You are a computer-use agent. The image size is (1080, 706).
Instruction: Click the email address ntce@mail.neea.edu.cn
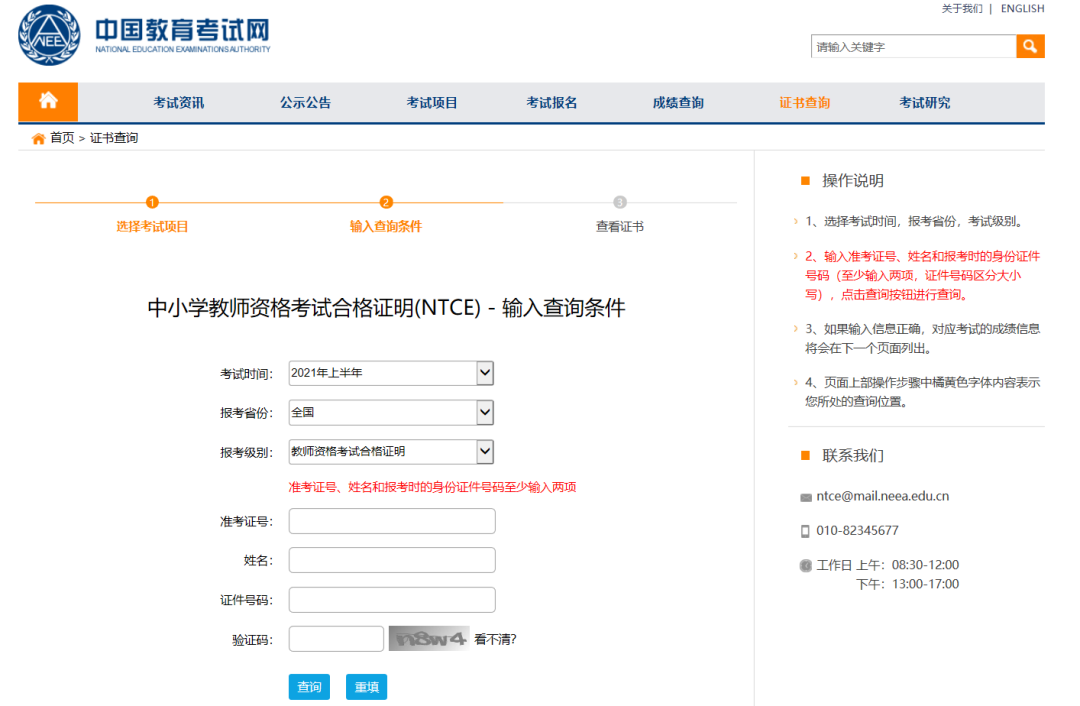tap(882, 496)
